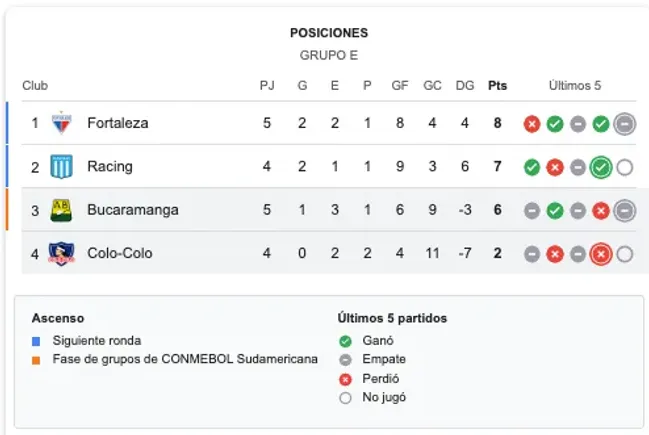Viewport: 649px width, 435px height.
Task: Open the Racing team name link
Action: 110,166
